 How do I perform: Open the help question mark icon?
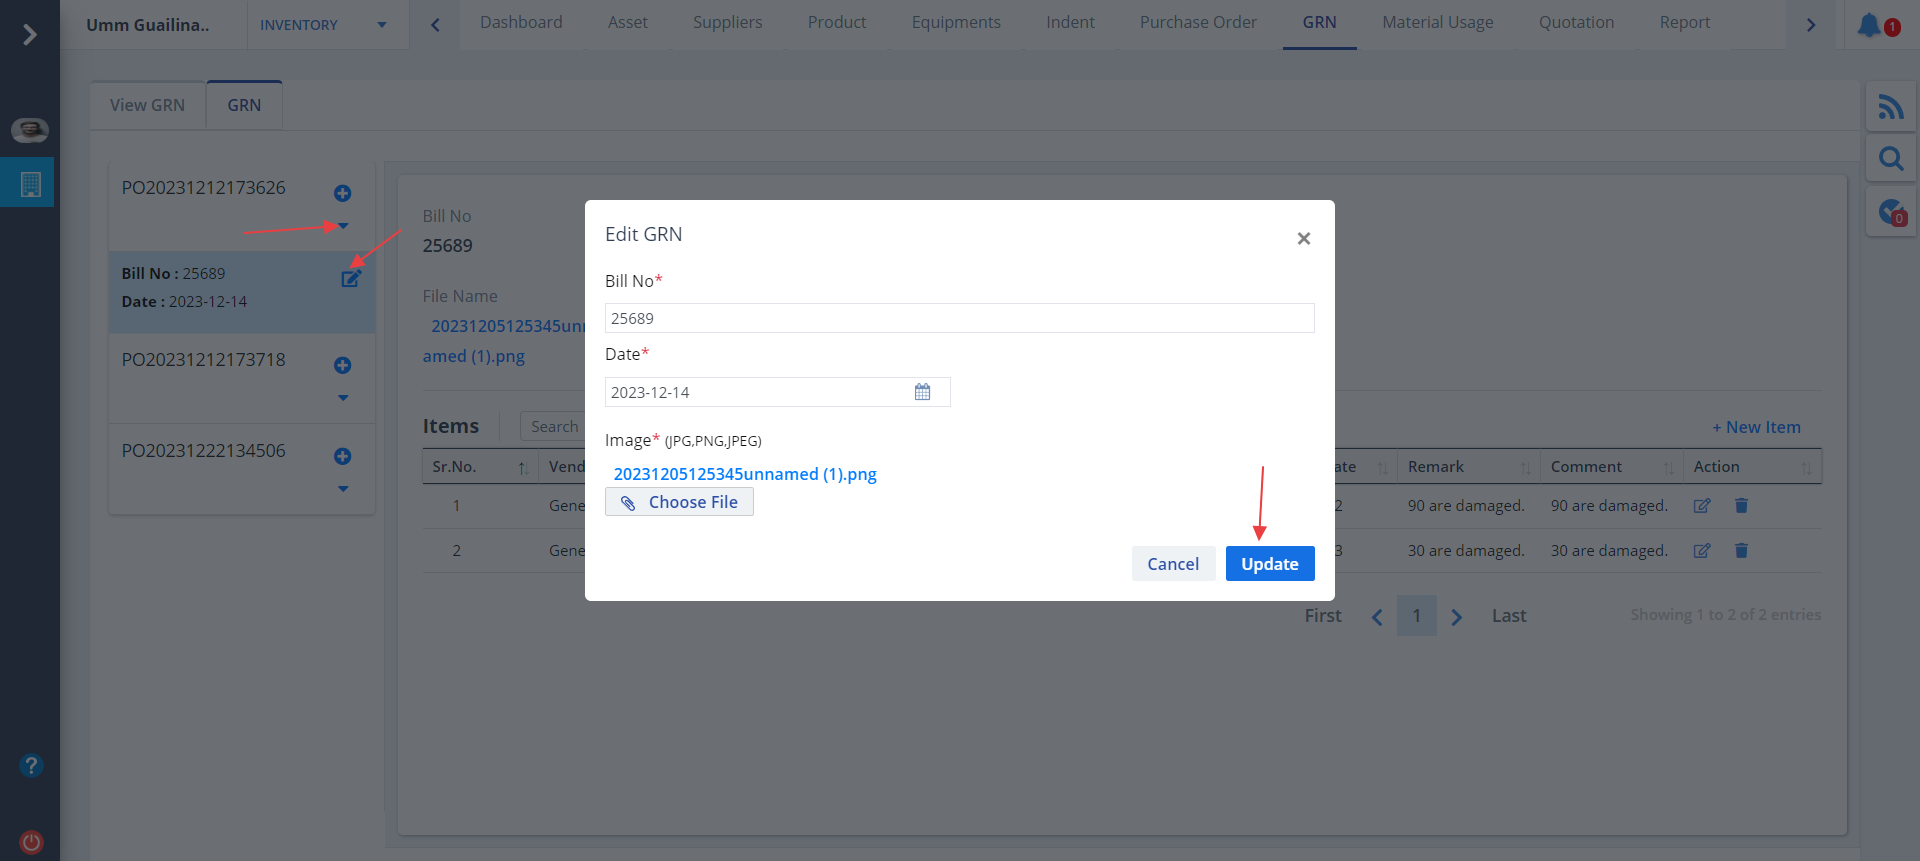(31, 765)
